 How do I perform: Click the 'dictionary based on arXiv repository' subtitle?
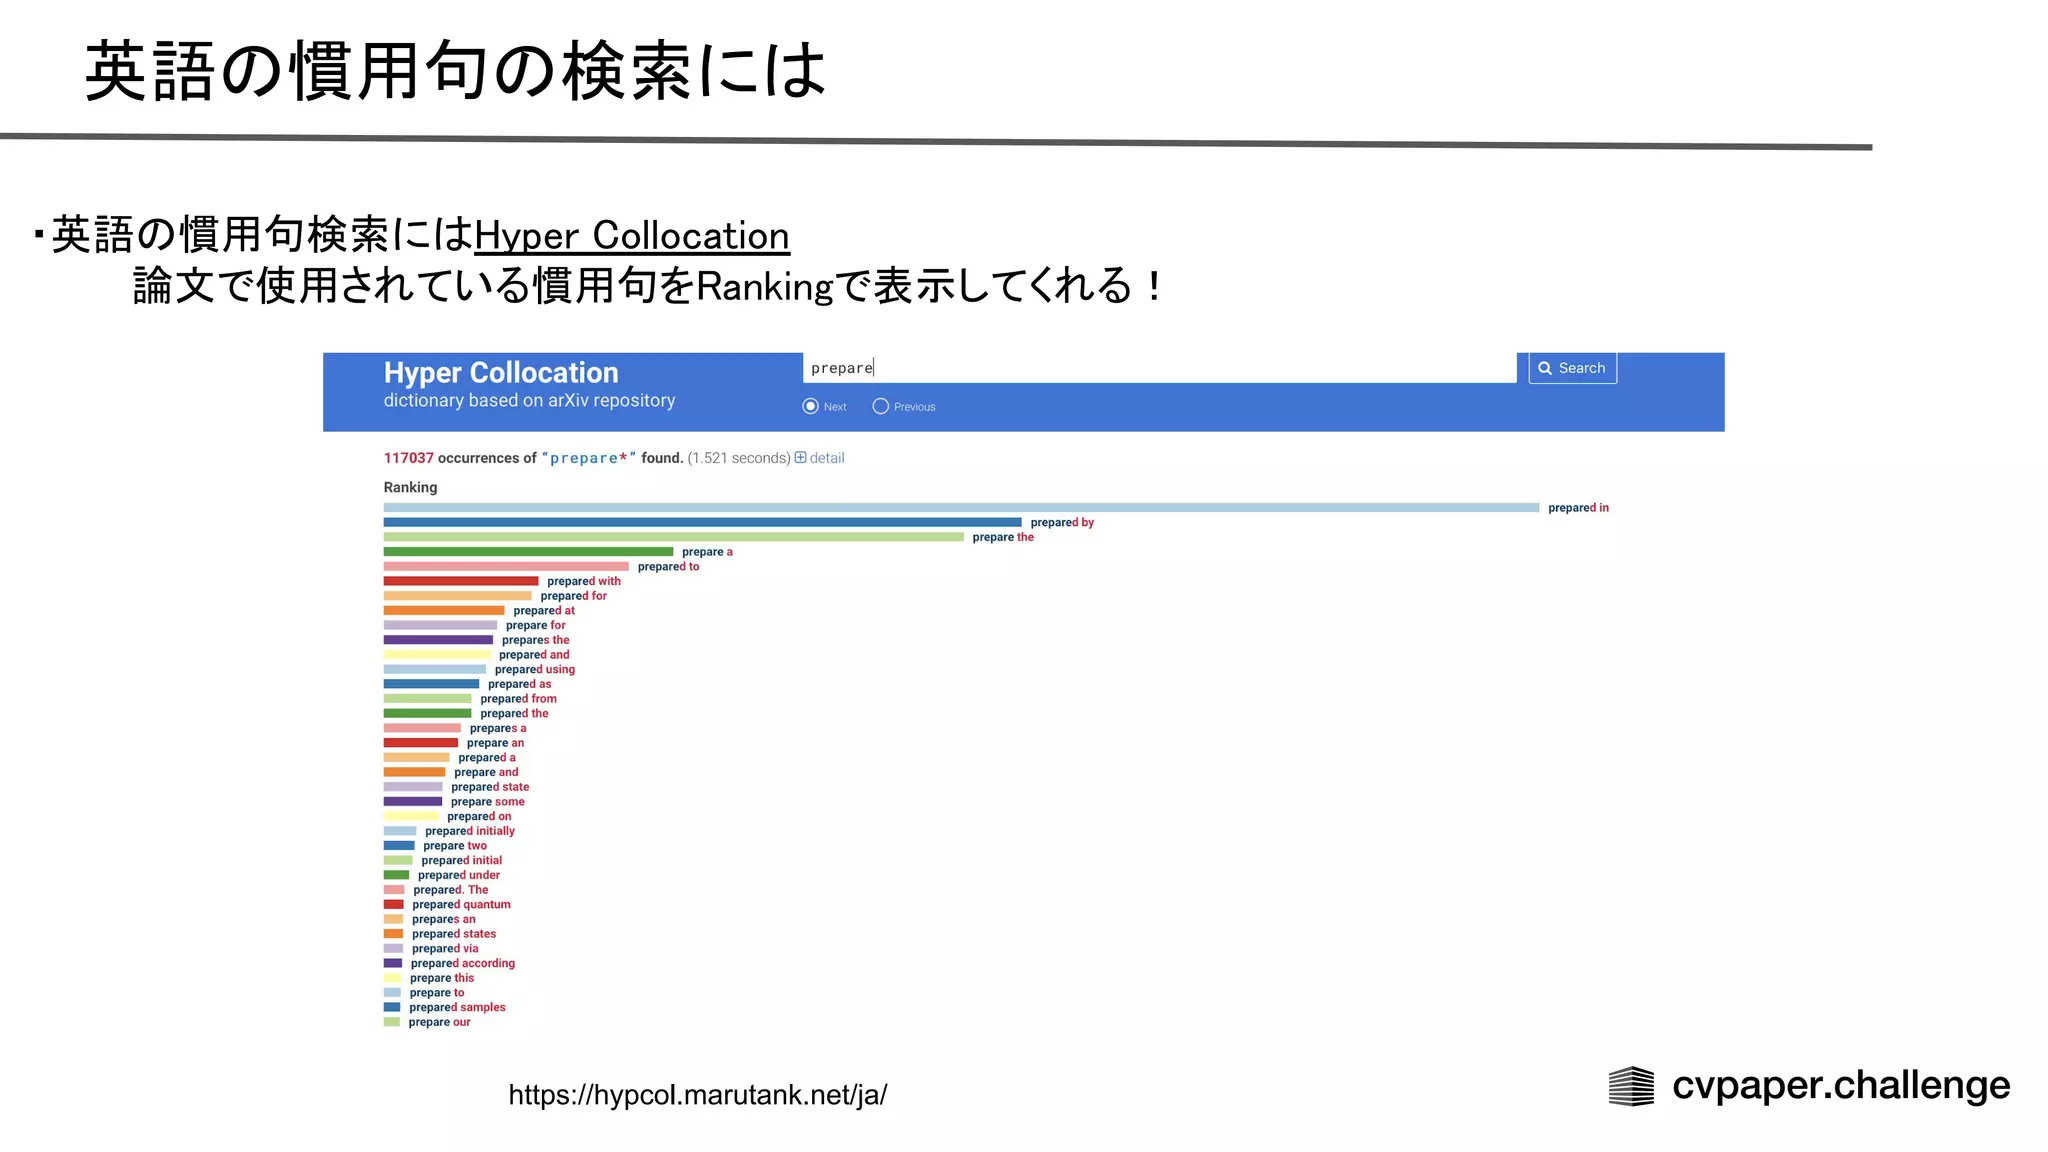click(530, 401)
